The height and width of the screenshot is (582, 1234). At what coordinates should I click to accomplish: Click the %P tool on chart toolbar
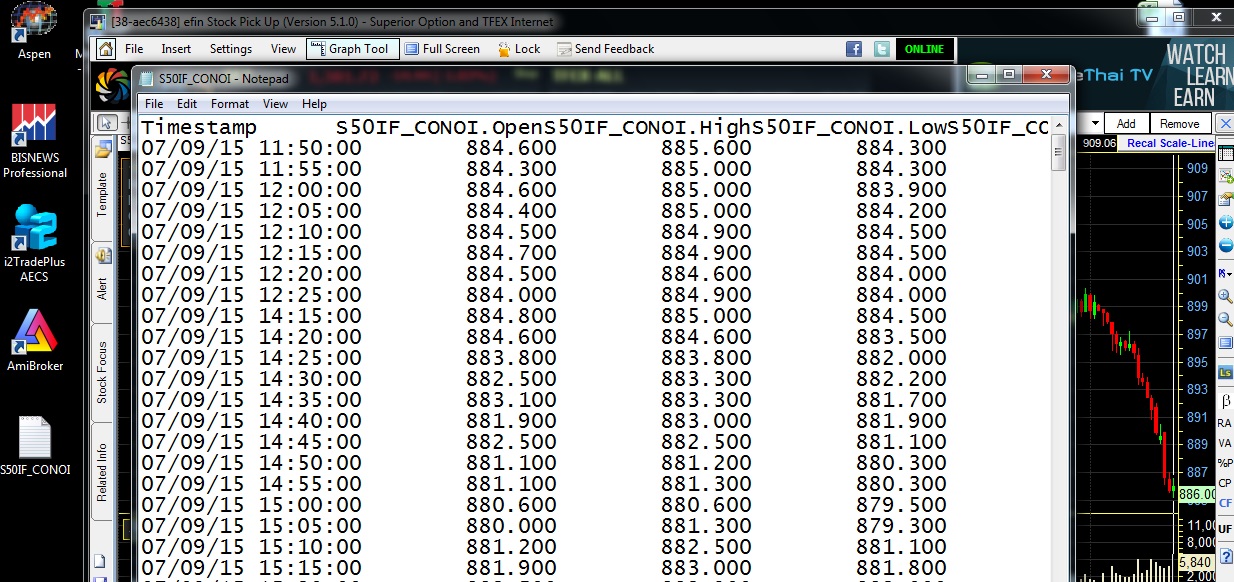[x=1225, y=463]
